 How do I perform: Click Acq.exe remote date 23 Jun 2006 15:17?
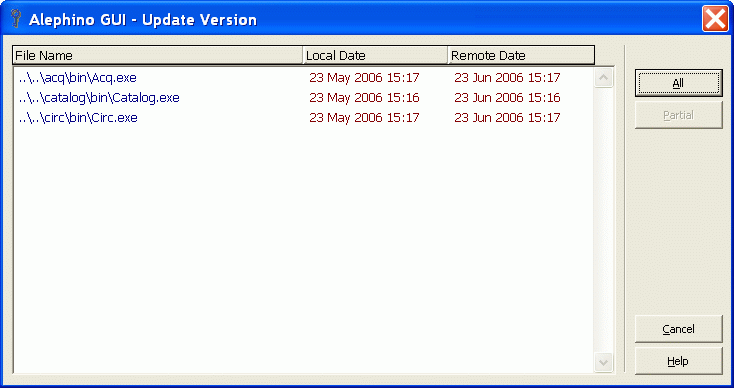pyautogui.click(x=507, y=77)
